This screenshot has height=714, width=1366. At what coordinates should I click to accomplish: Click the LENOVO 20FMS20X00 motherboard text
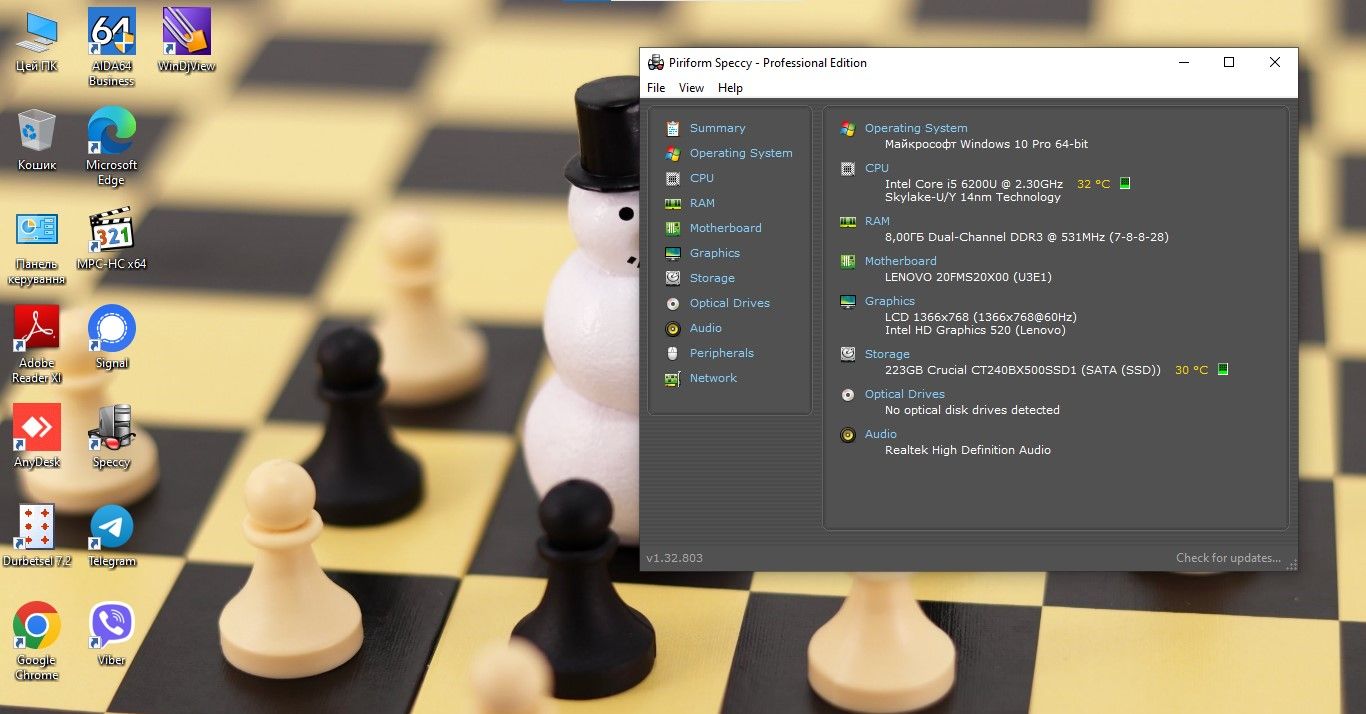point(968,277)
